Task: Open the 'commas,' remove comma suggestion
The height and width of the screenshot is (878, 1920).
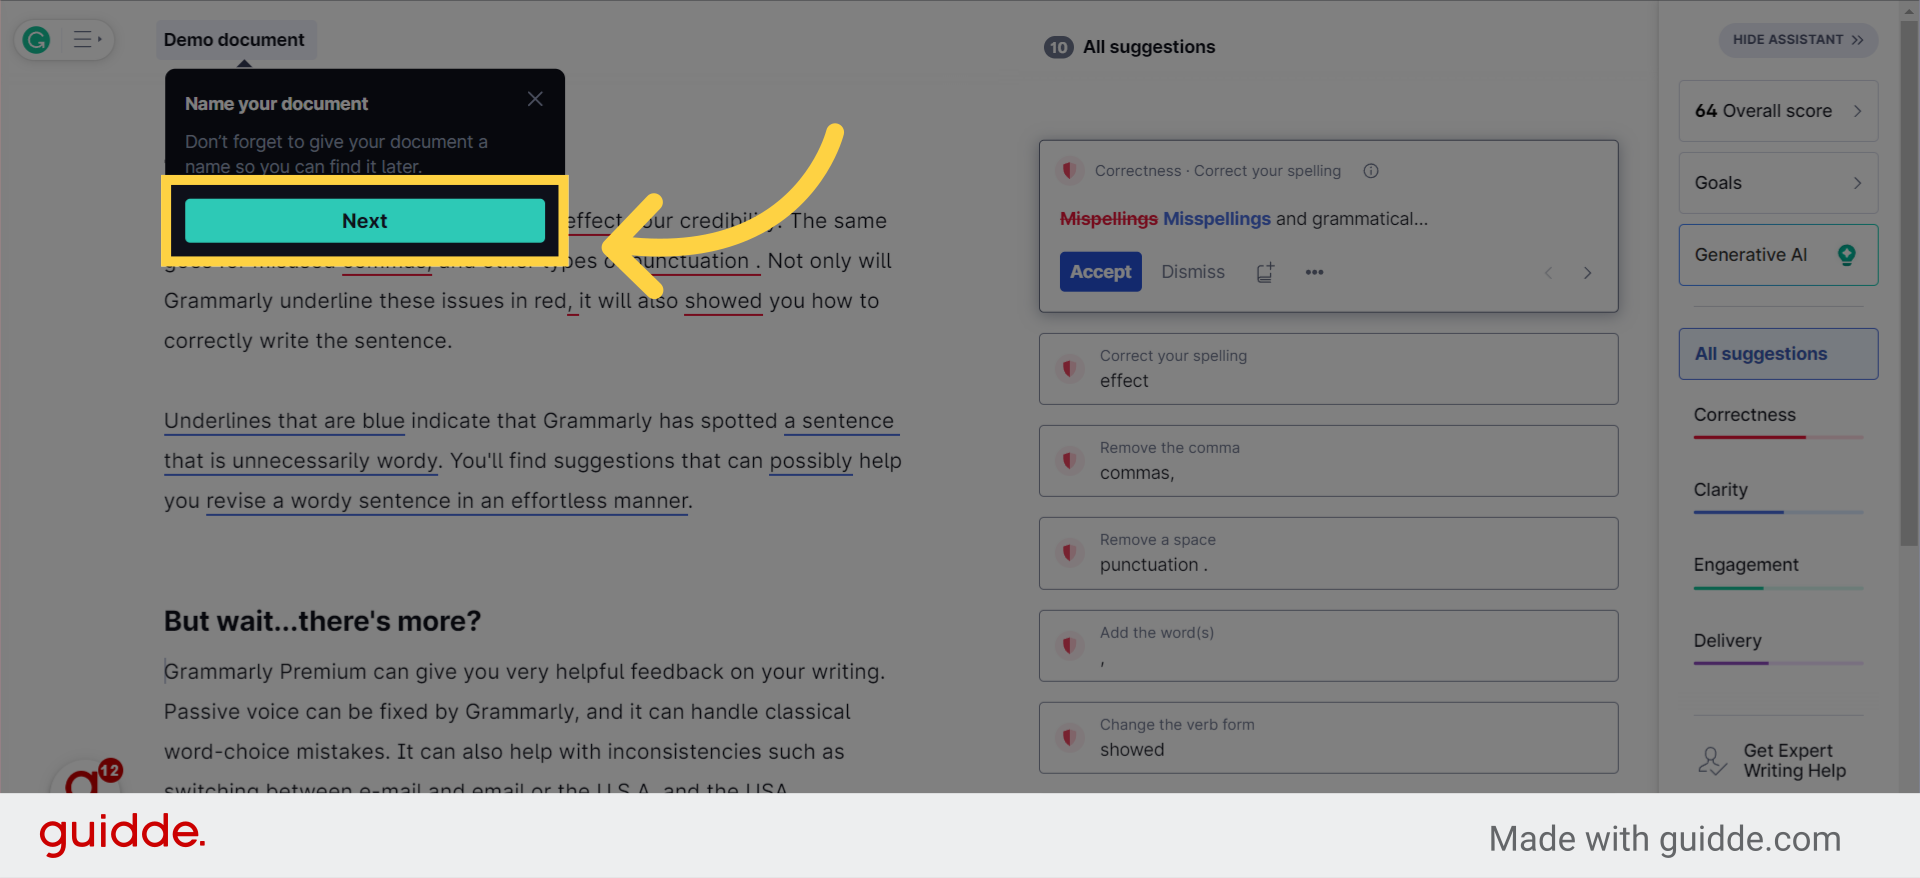Action: (1328, 461)
